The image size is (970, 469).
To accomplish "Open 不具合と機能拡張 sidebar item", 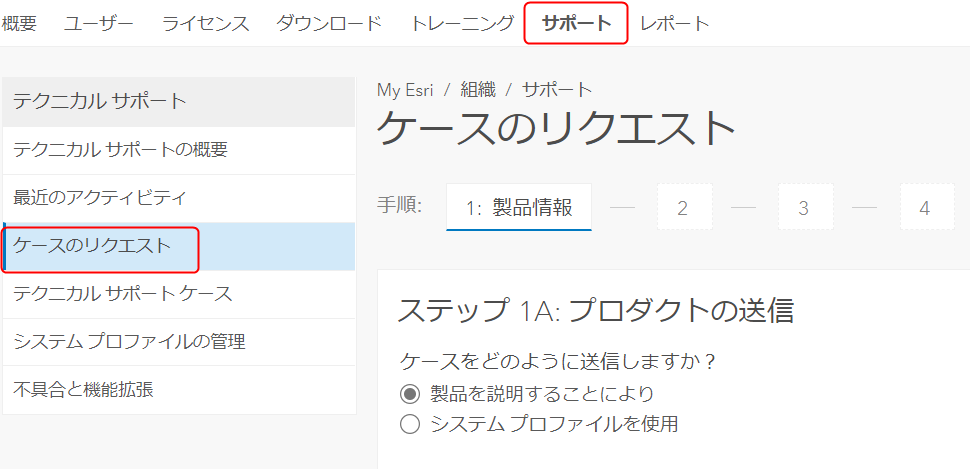I will (179, 390).
